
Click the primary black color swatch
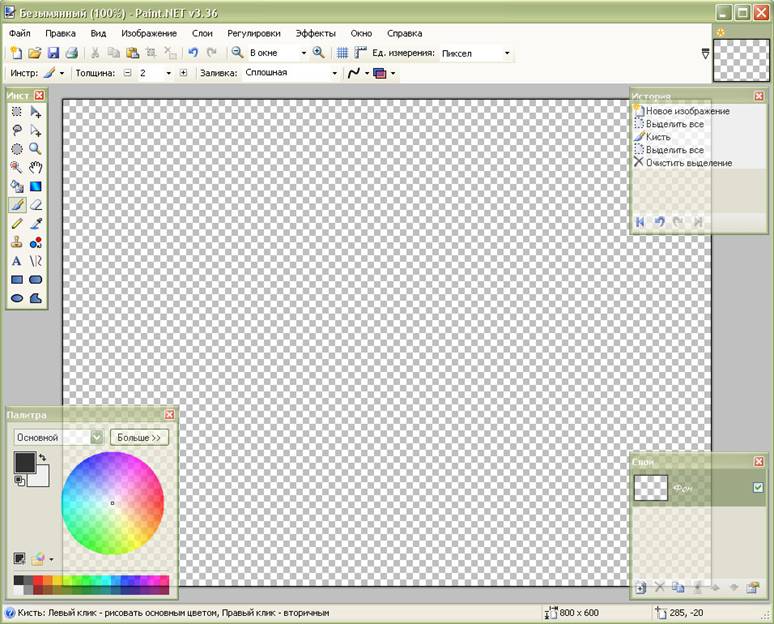tap(25, 462)
